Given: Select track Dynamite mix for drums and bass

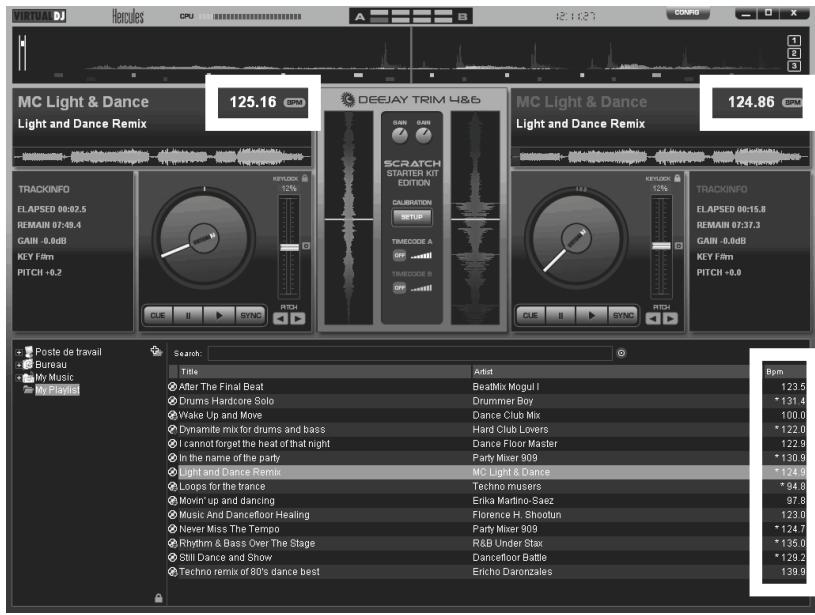Looking at the screenshot, I should click(487, 429).
